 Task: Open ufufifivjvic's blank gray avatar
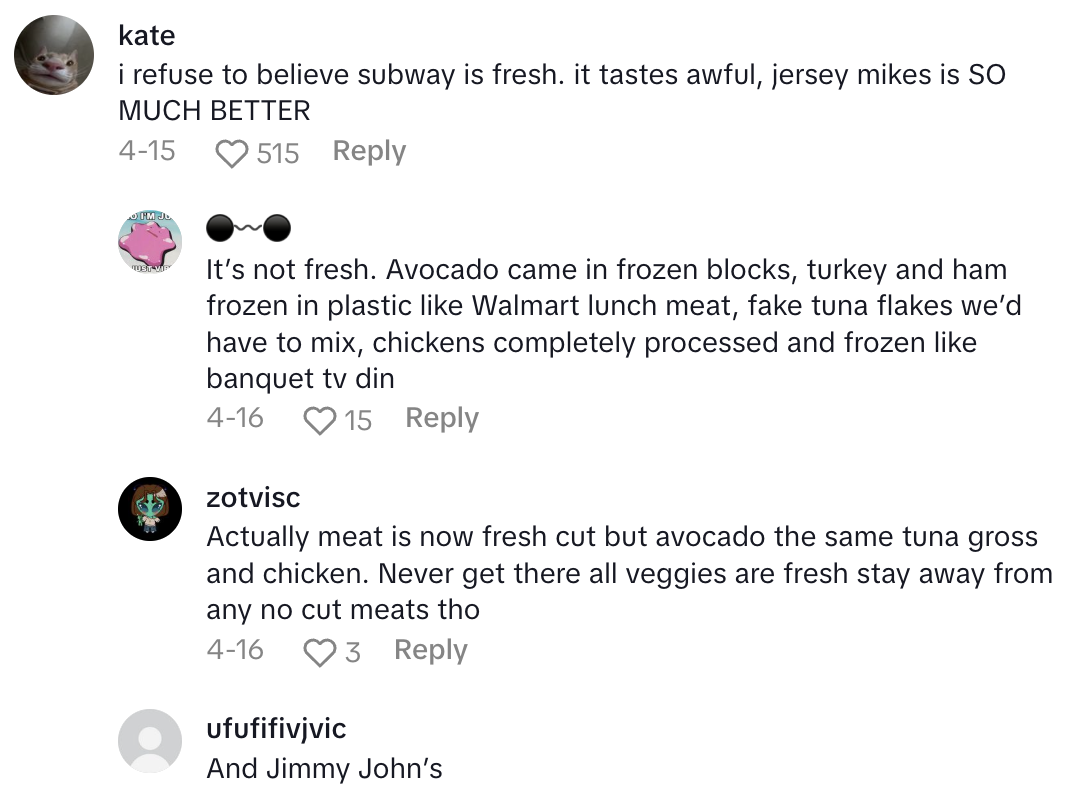point(150,742)
